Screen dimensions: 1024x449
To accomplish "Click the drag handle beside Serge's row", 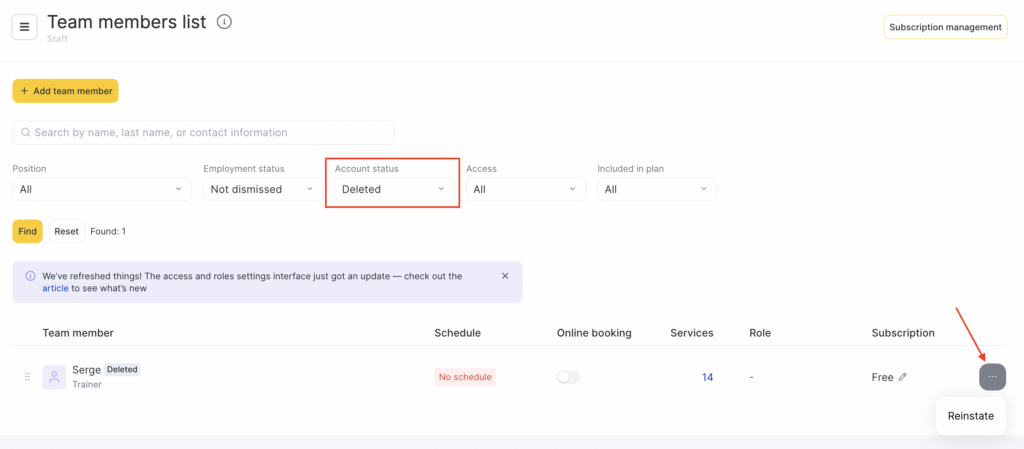I will tap(27, 377).
